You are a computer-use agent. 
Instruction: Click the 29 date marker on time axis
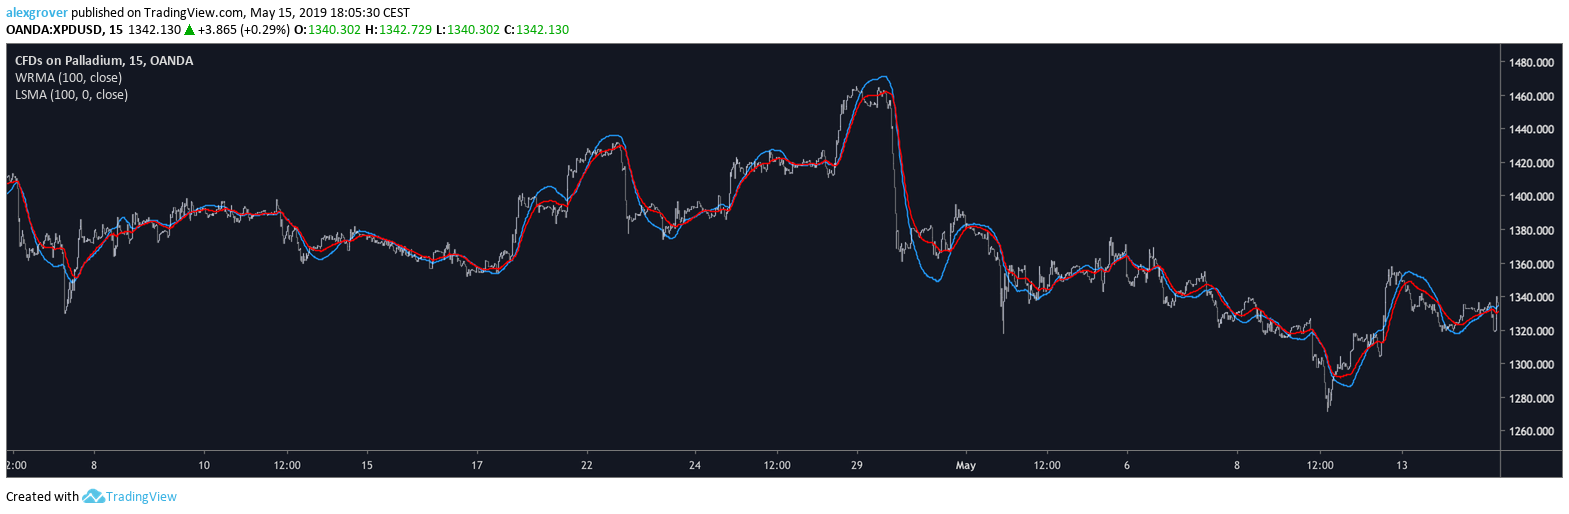pyautogui.click(x=857, y=466)
